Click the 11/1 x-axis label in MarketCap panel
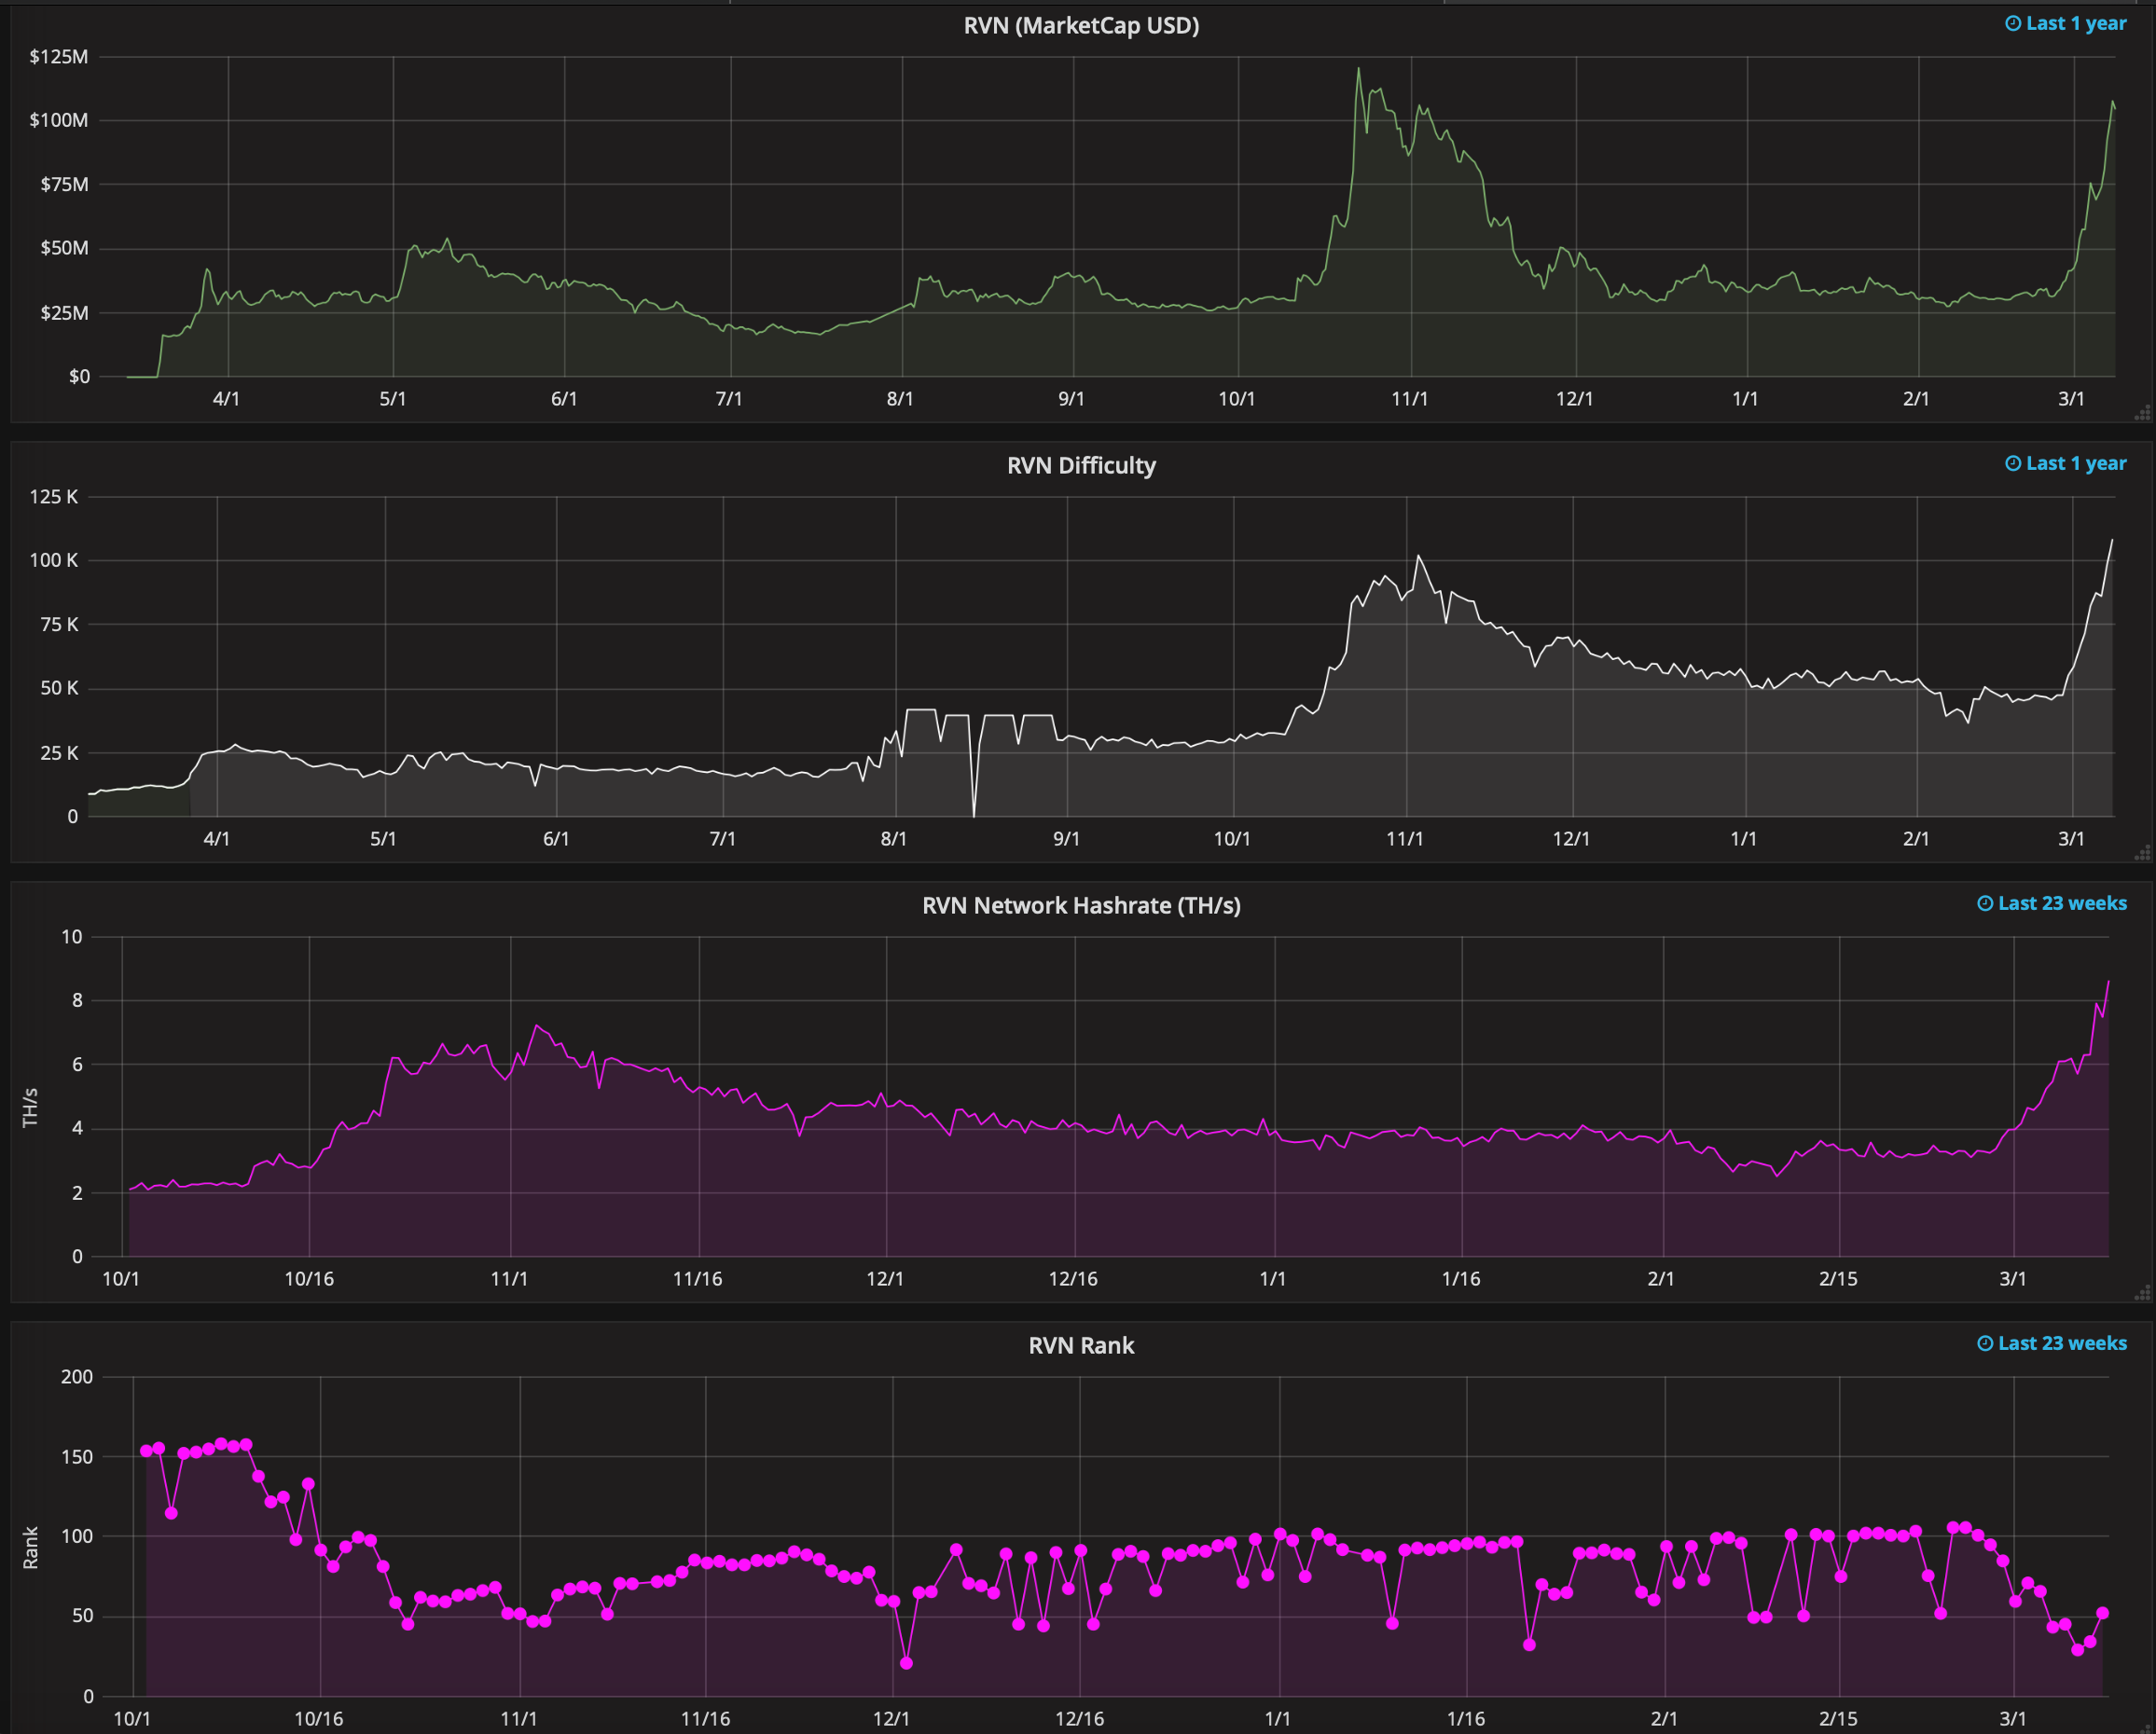2156x1734 pixels. tap(1410, 399)
